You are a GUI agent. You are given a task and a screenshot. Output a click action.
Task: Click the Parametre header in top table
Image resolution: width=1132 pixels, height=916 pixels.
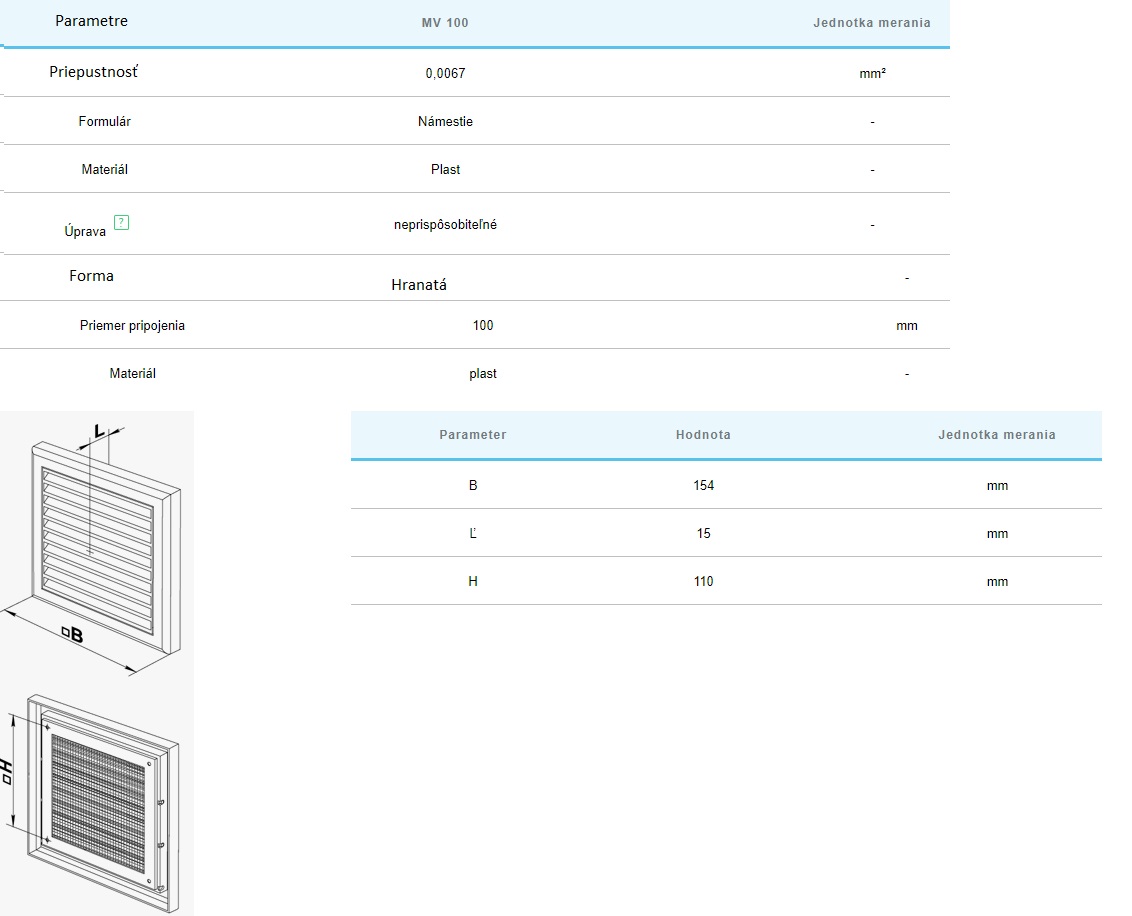tap(91, 21)
